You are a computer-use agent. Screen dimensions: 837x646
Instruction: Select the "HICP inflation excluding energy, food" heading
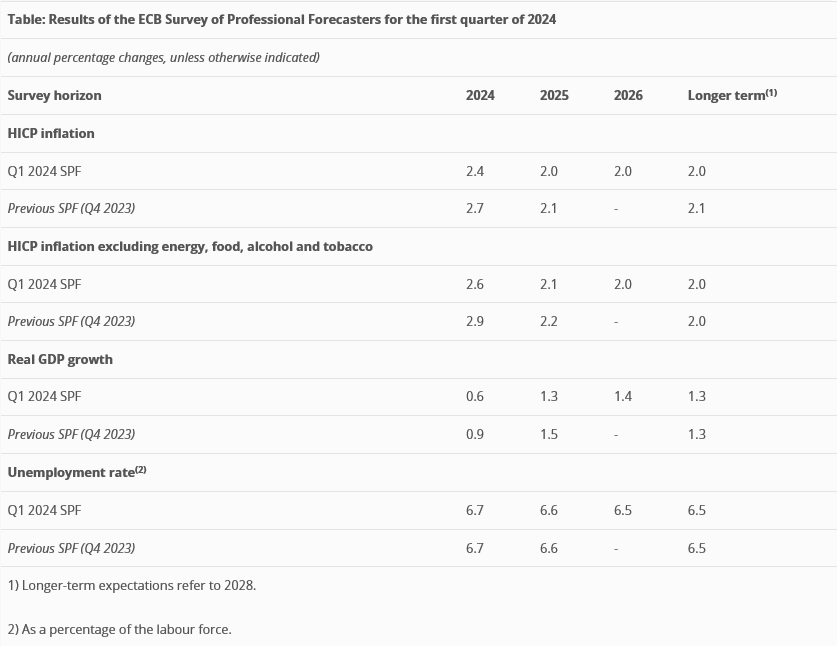190,246
